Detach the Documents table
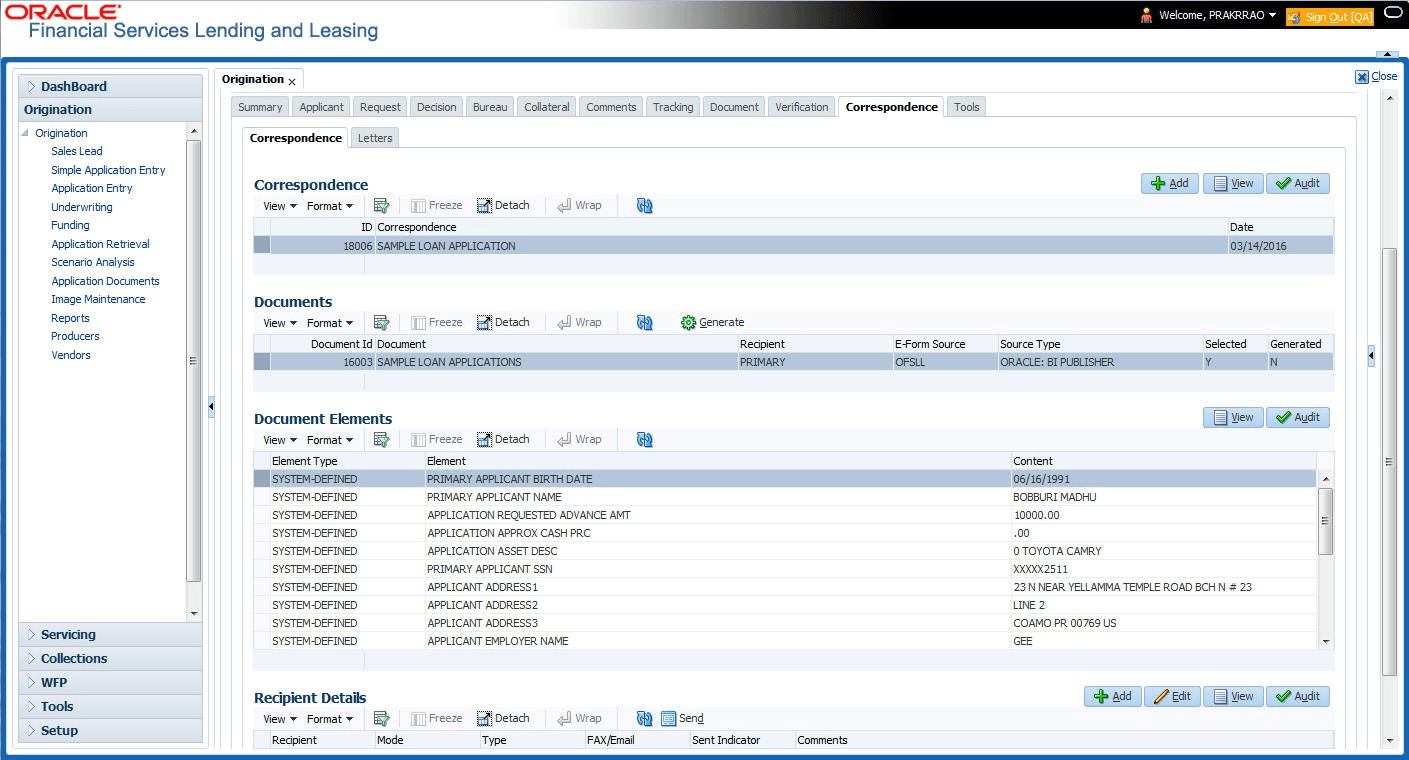Viewport: 1409px width, 760px height. pos(503,322)
